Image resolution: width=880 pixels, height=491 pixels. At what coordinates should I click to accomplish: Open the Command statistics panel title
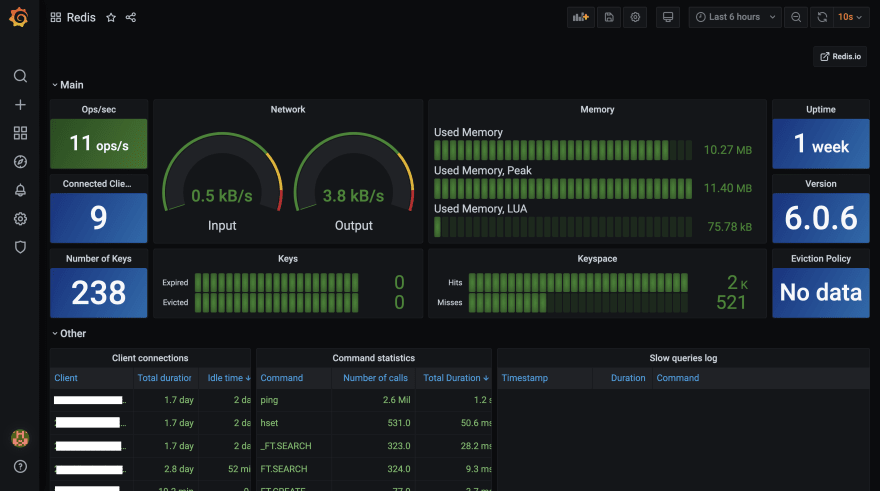point(374,358)
